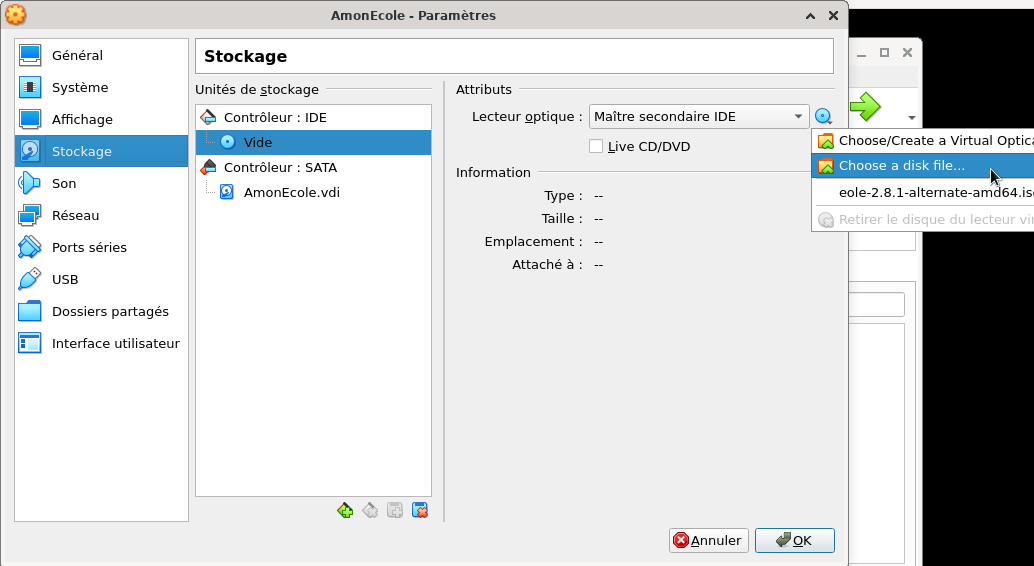This screenshot has height=566, width=1034.
Task: Click the VirtualBox gear icon in title bar
Action: (15, 15)
